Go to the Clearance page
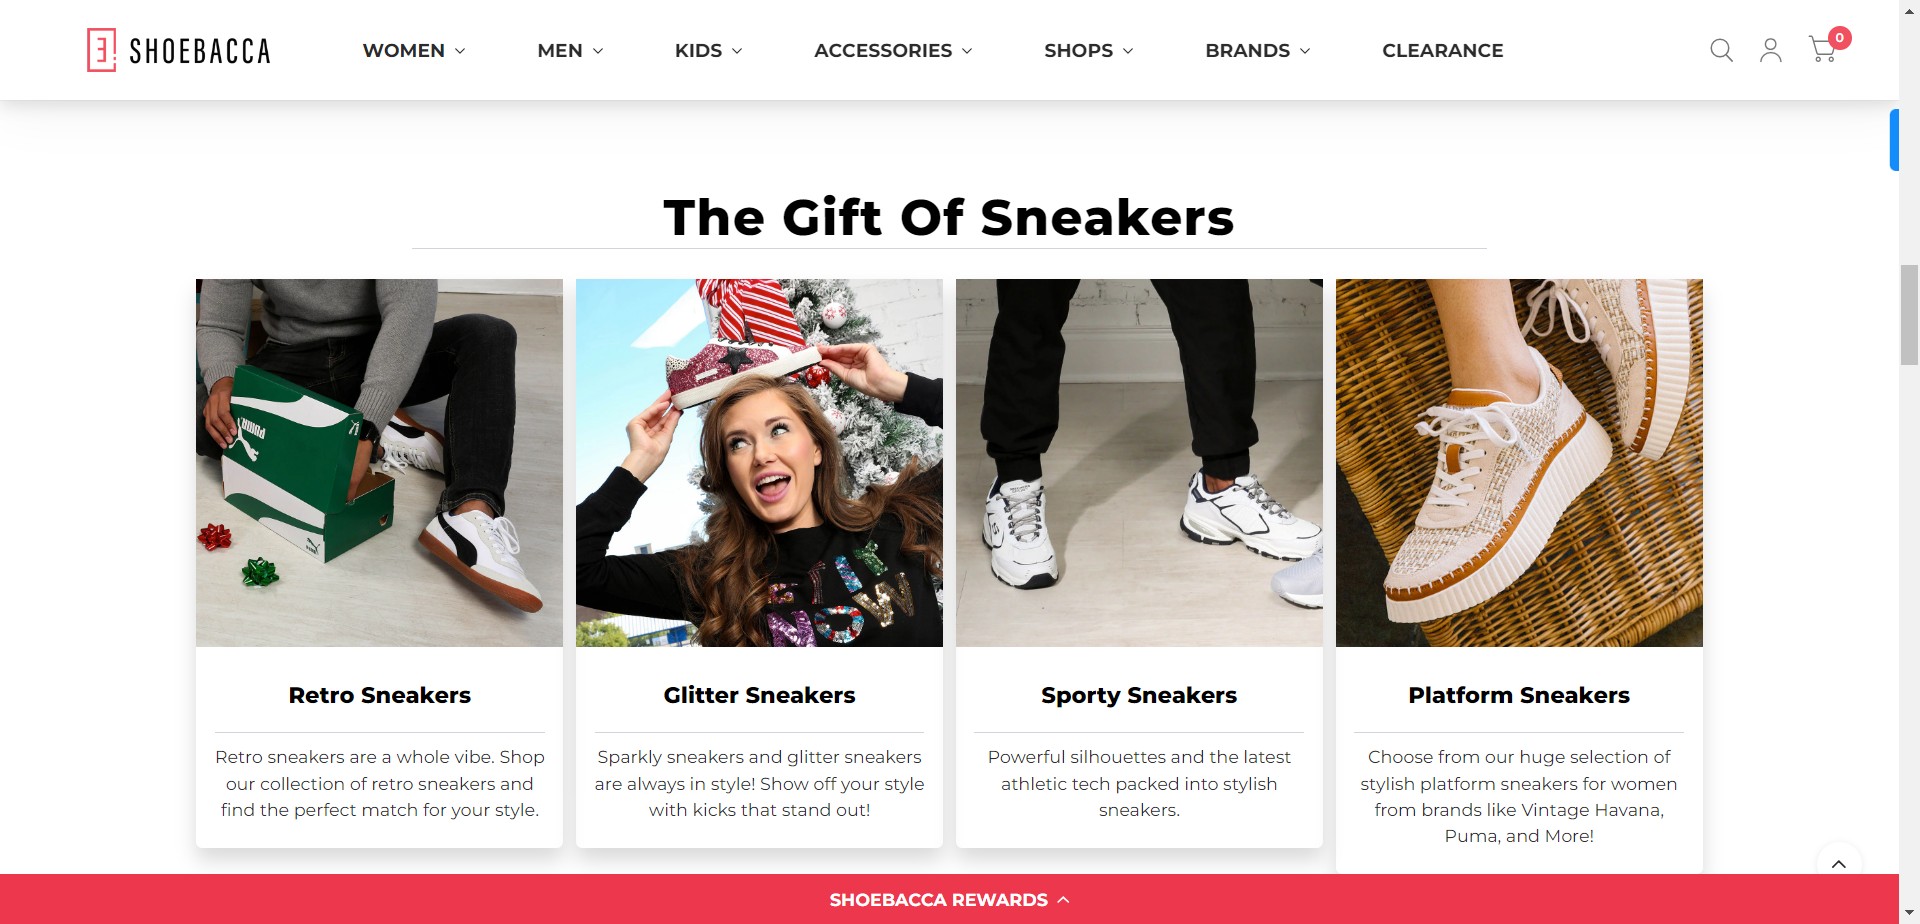The height and width of the screenshot is (924, 1920). point(1442,50)
